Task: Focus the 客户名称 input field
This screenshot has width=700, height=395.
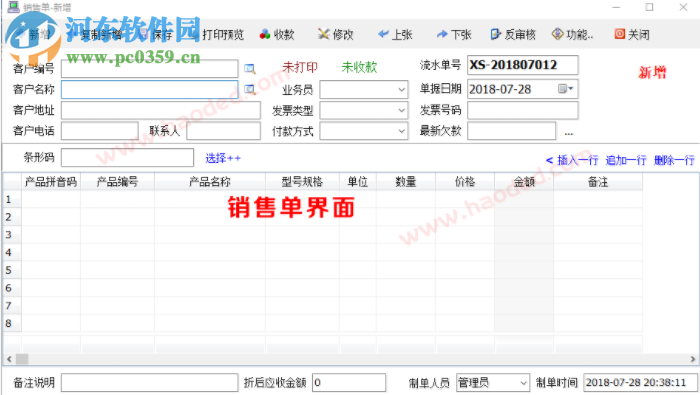Action: pos(150,90)
